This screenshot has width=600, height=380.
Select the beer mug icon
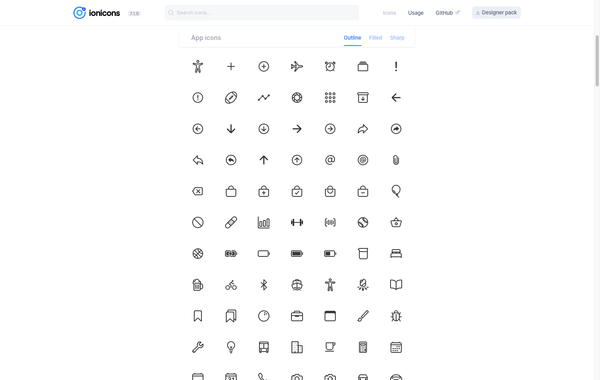[x=197, y=285]
